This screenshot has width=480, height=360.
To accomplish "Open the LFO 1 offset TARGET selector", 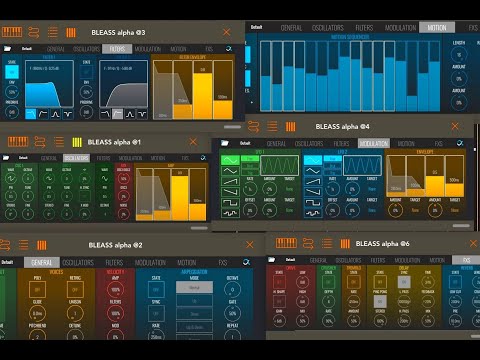I will coord(289,210).
